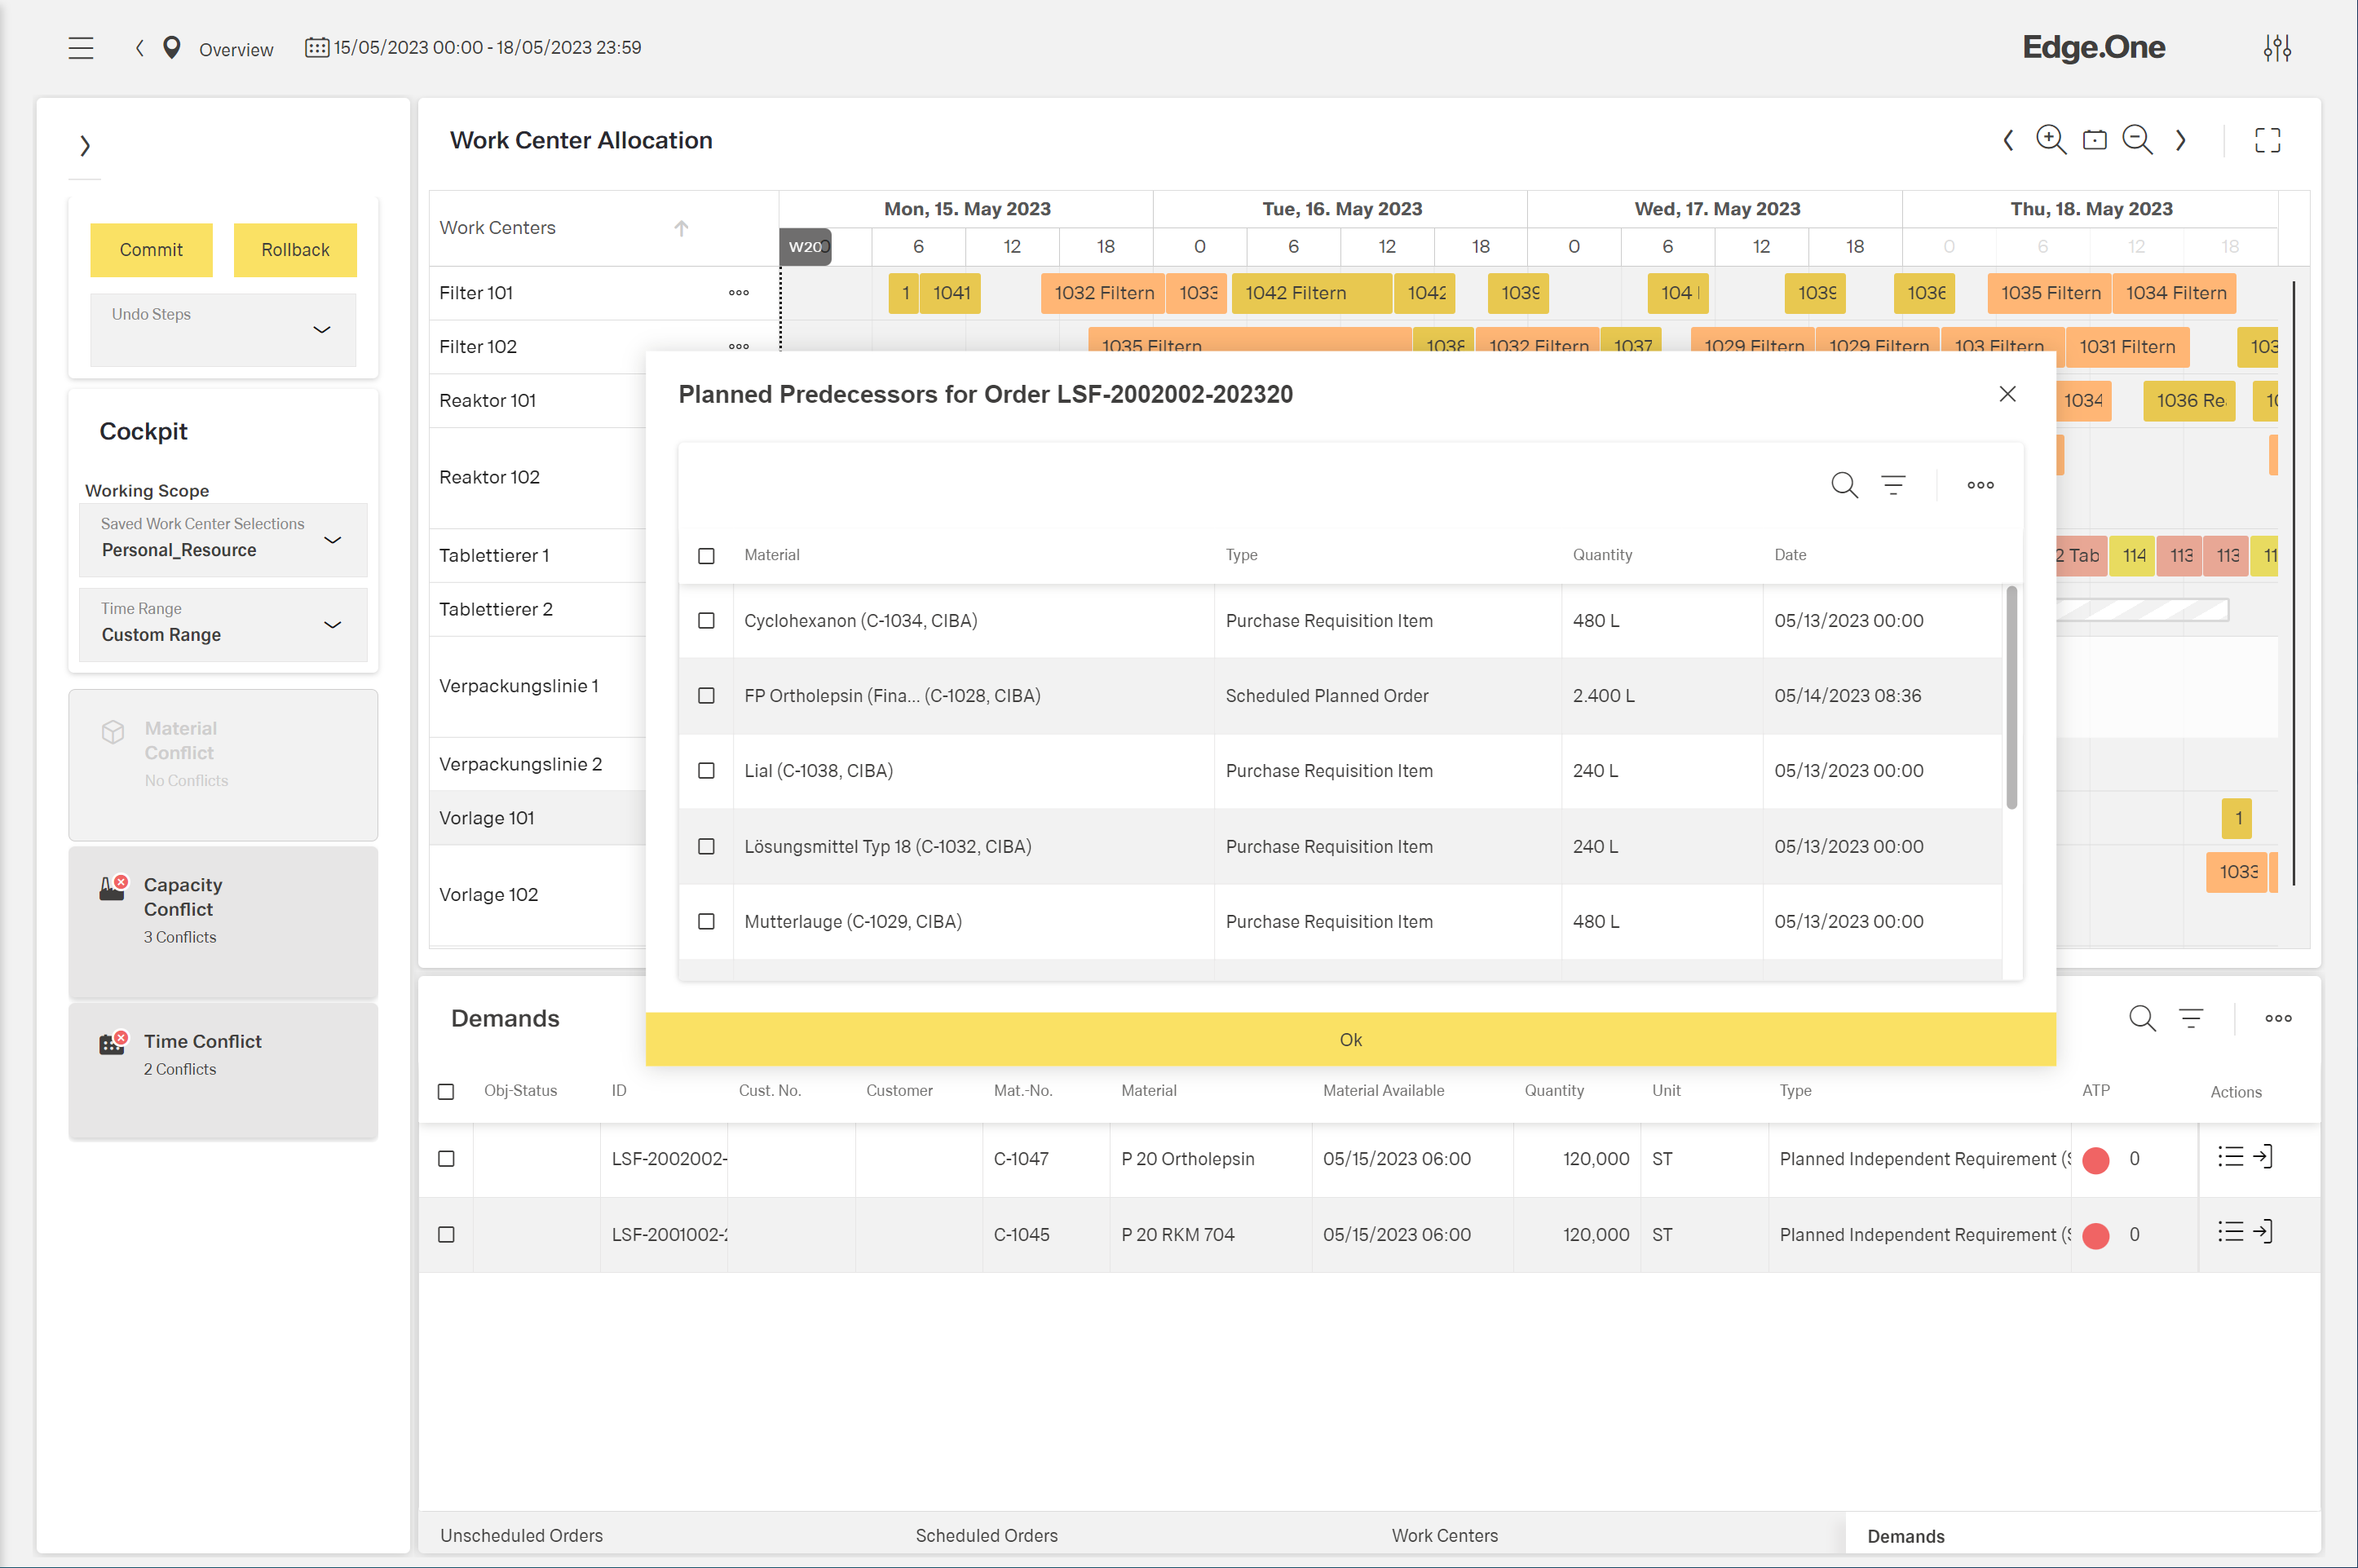Sort by Material column in Predecessors
Image resolution: width=2358 pixels, height=1568 pixels.
(x=772, y=555)
